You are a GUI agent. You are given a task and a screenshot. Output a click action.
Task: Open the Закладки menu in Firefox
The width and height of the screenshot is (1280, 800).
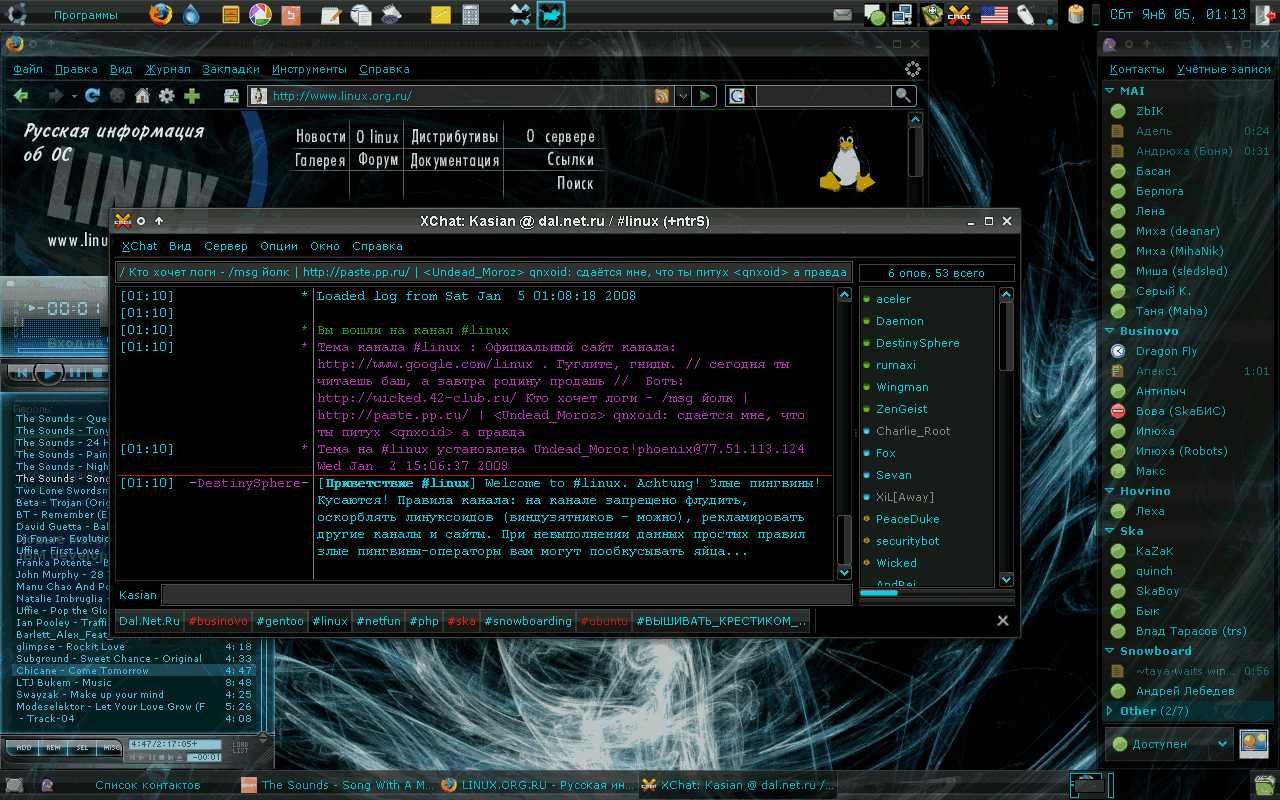[x=231, y=69]
